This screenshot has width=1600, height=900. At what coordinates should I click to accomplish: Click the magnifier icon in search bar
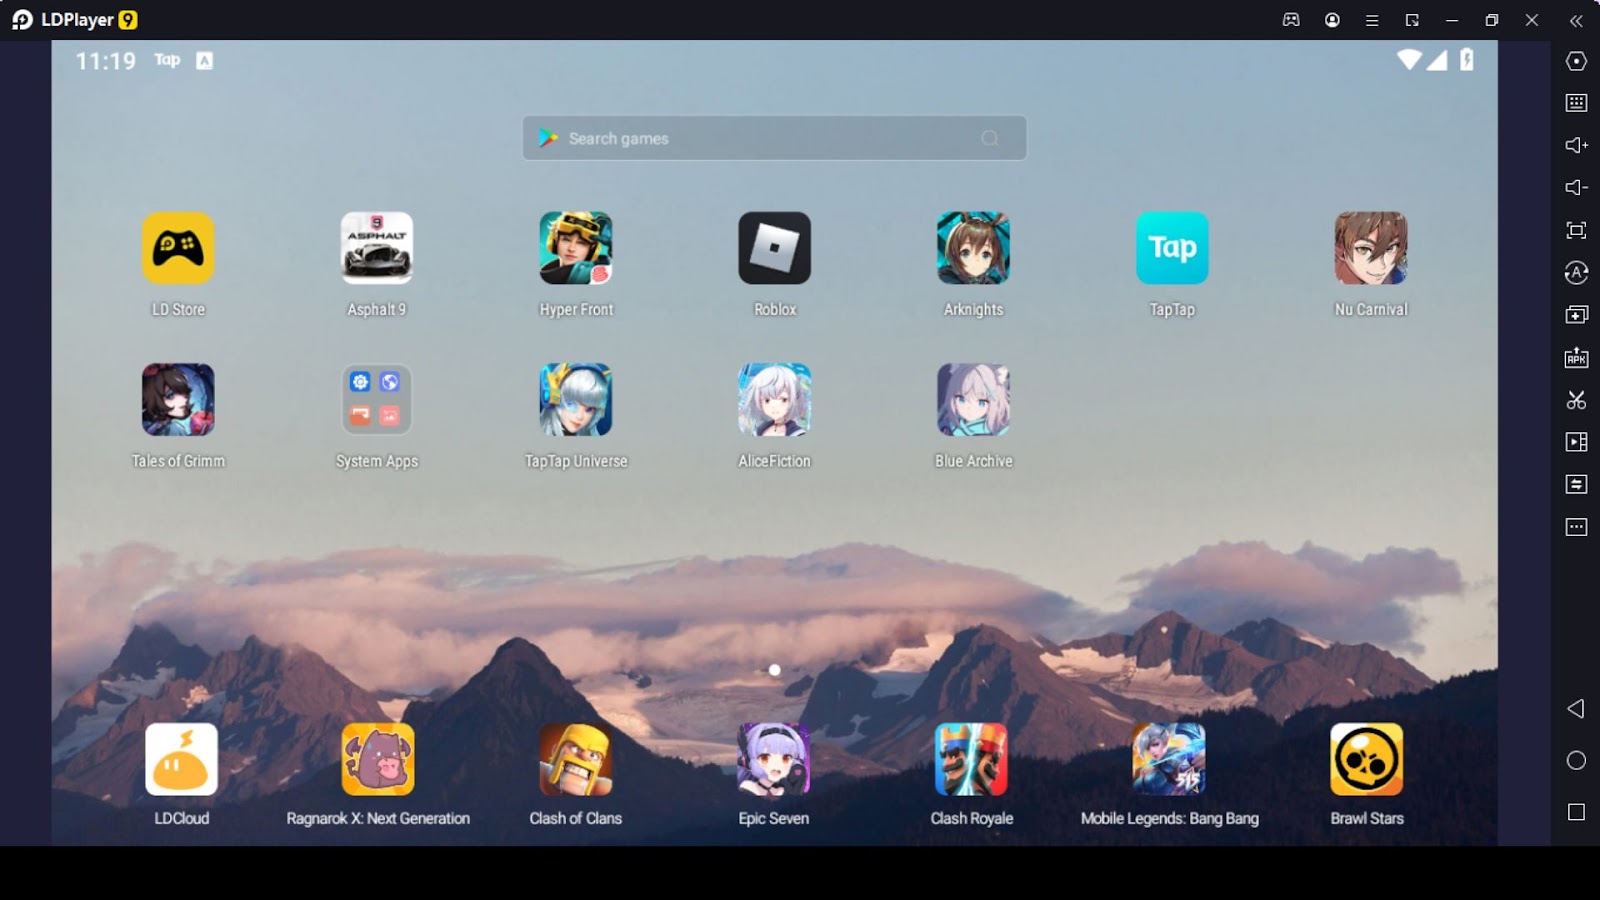[x=990, y=138]
